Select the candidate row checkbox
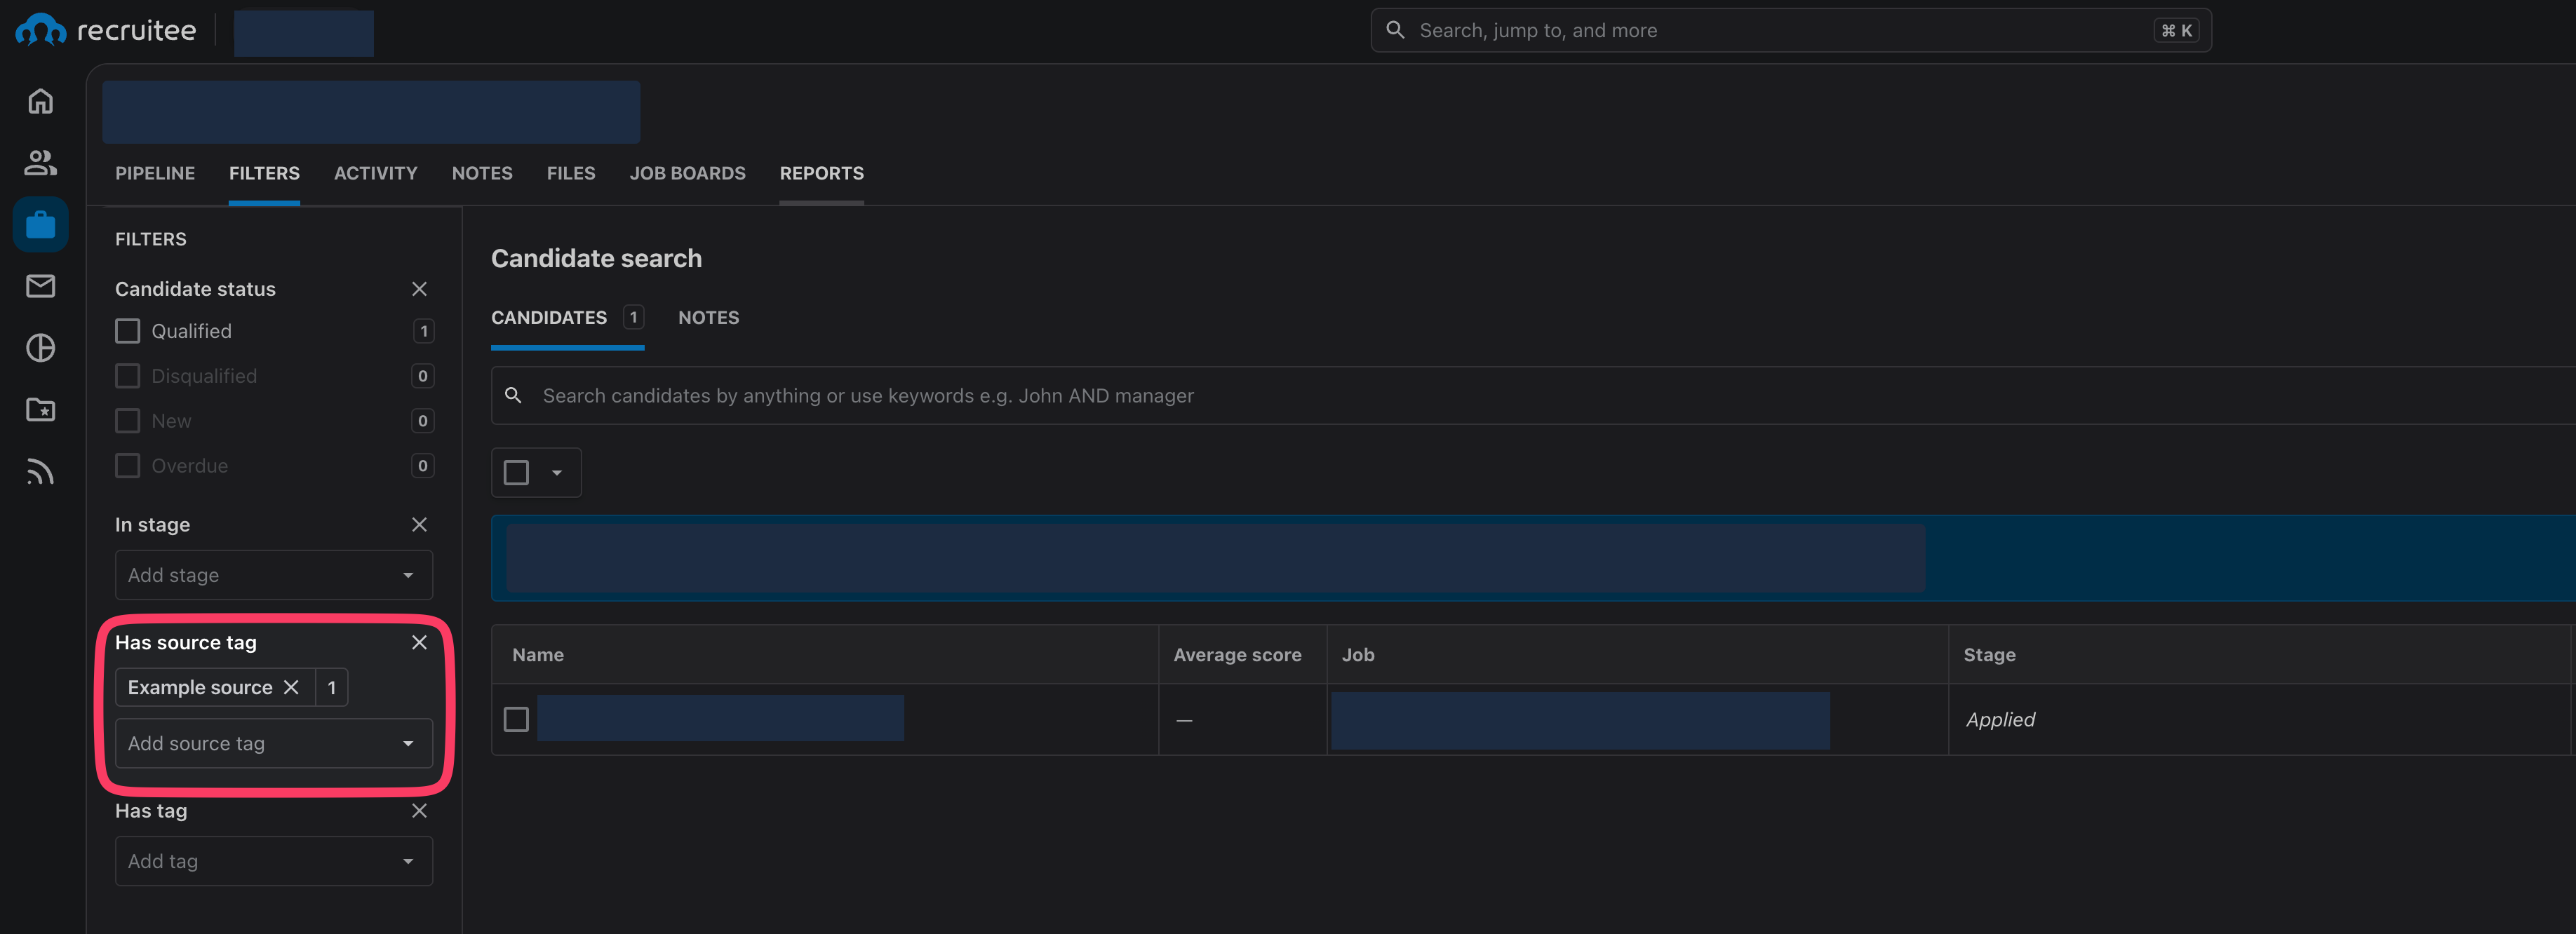Image resolution: width=2576 pixels, height=934 pixels. pyautogui.click(x=516, y=719)
